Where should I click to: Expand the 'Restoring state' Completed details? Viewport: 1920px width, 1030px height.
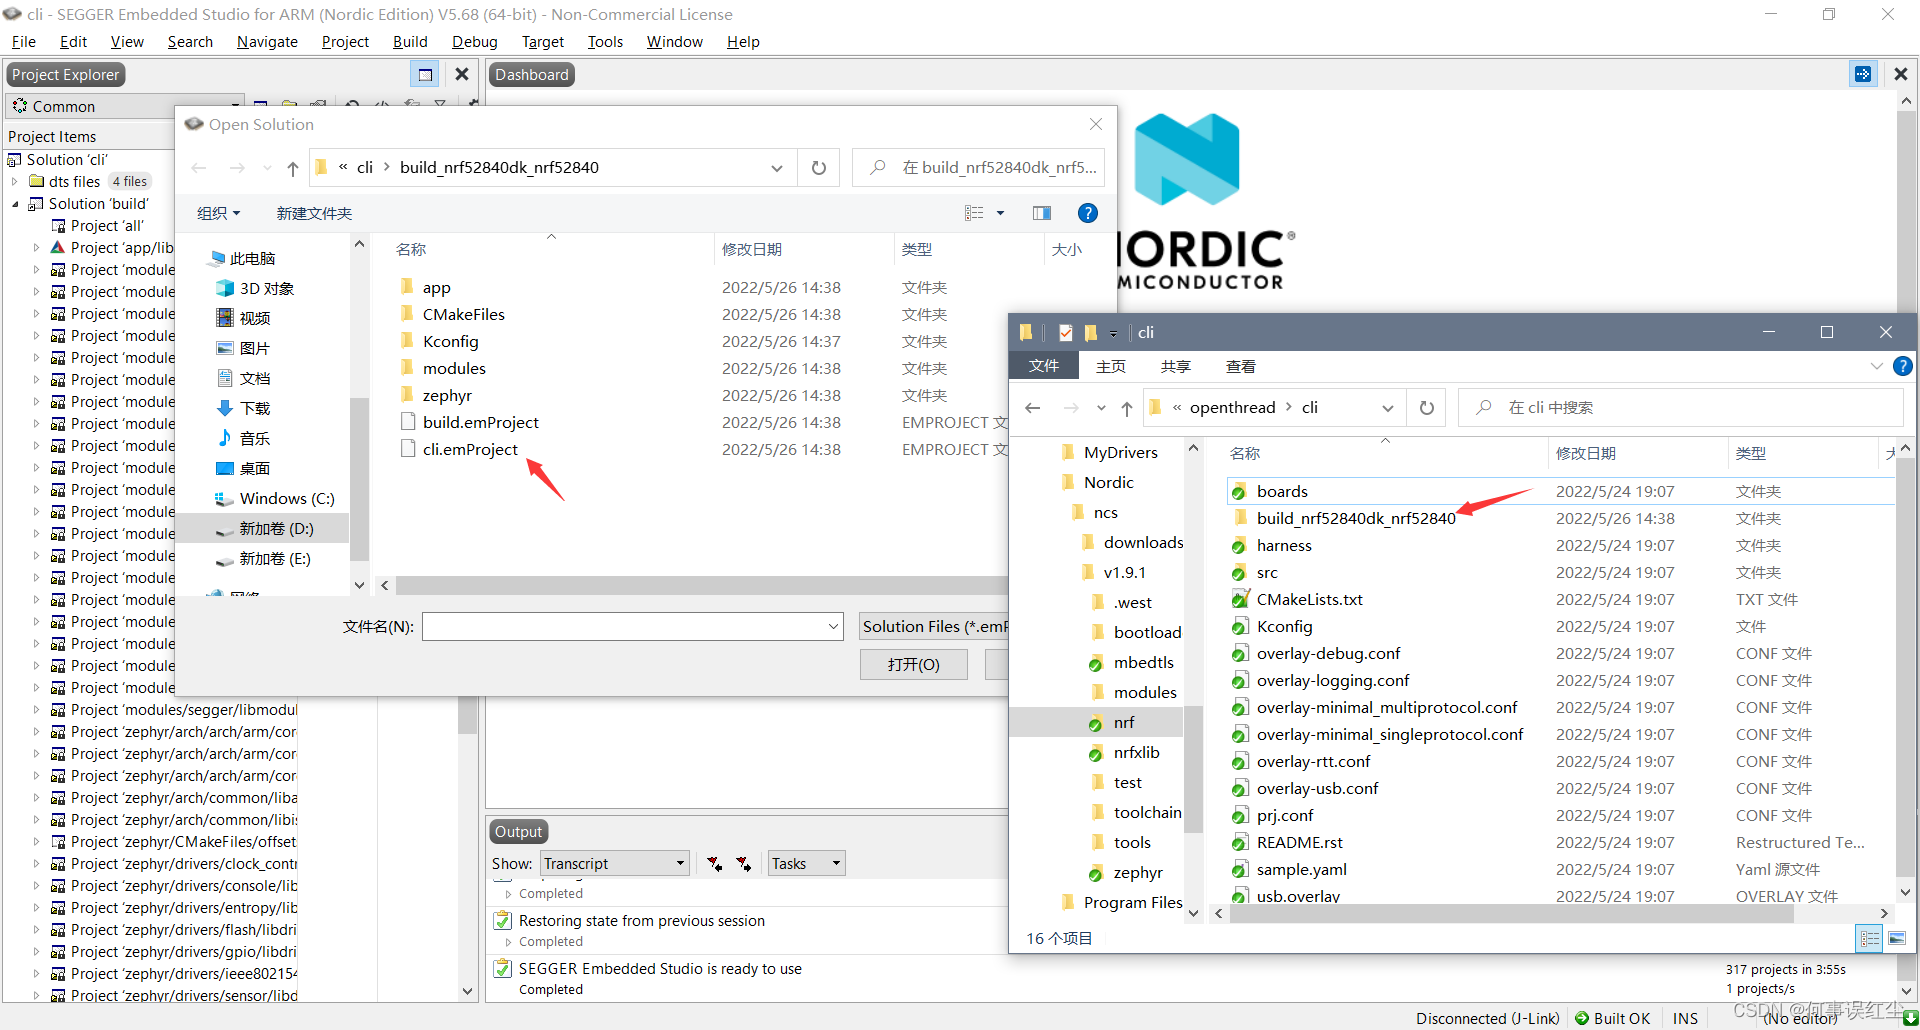coord(508,942)
